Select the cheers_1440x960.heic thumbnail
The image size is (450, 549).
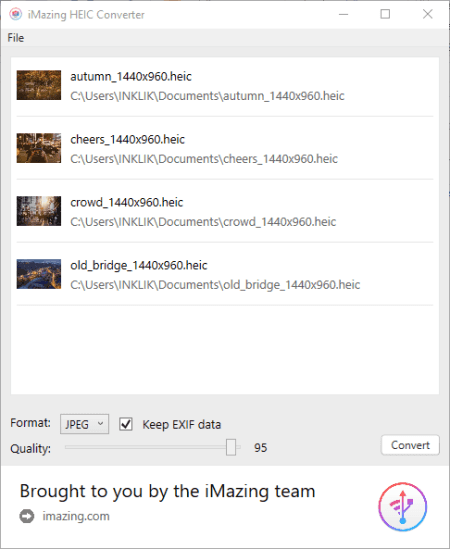click(x=39, y=148)
